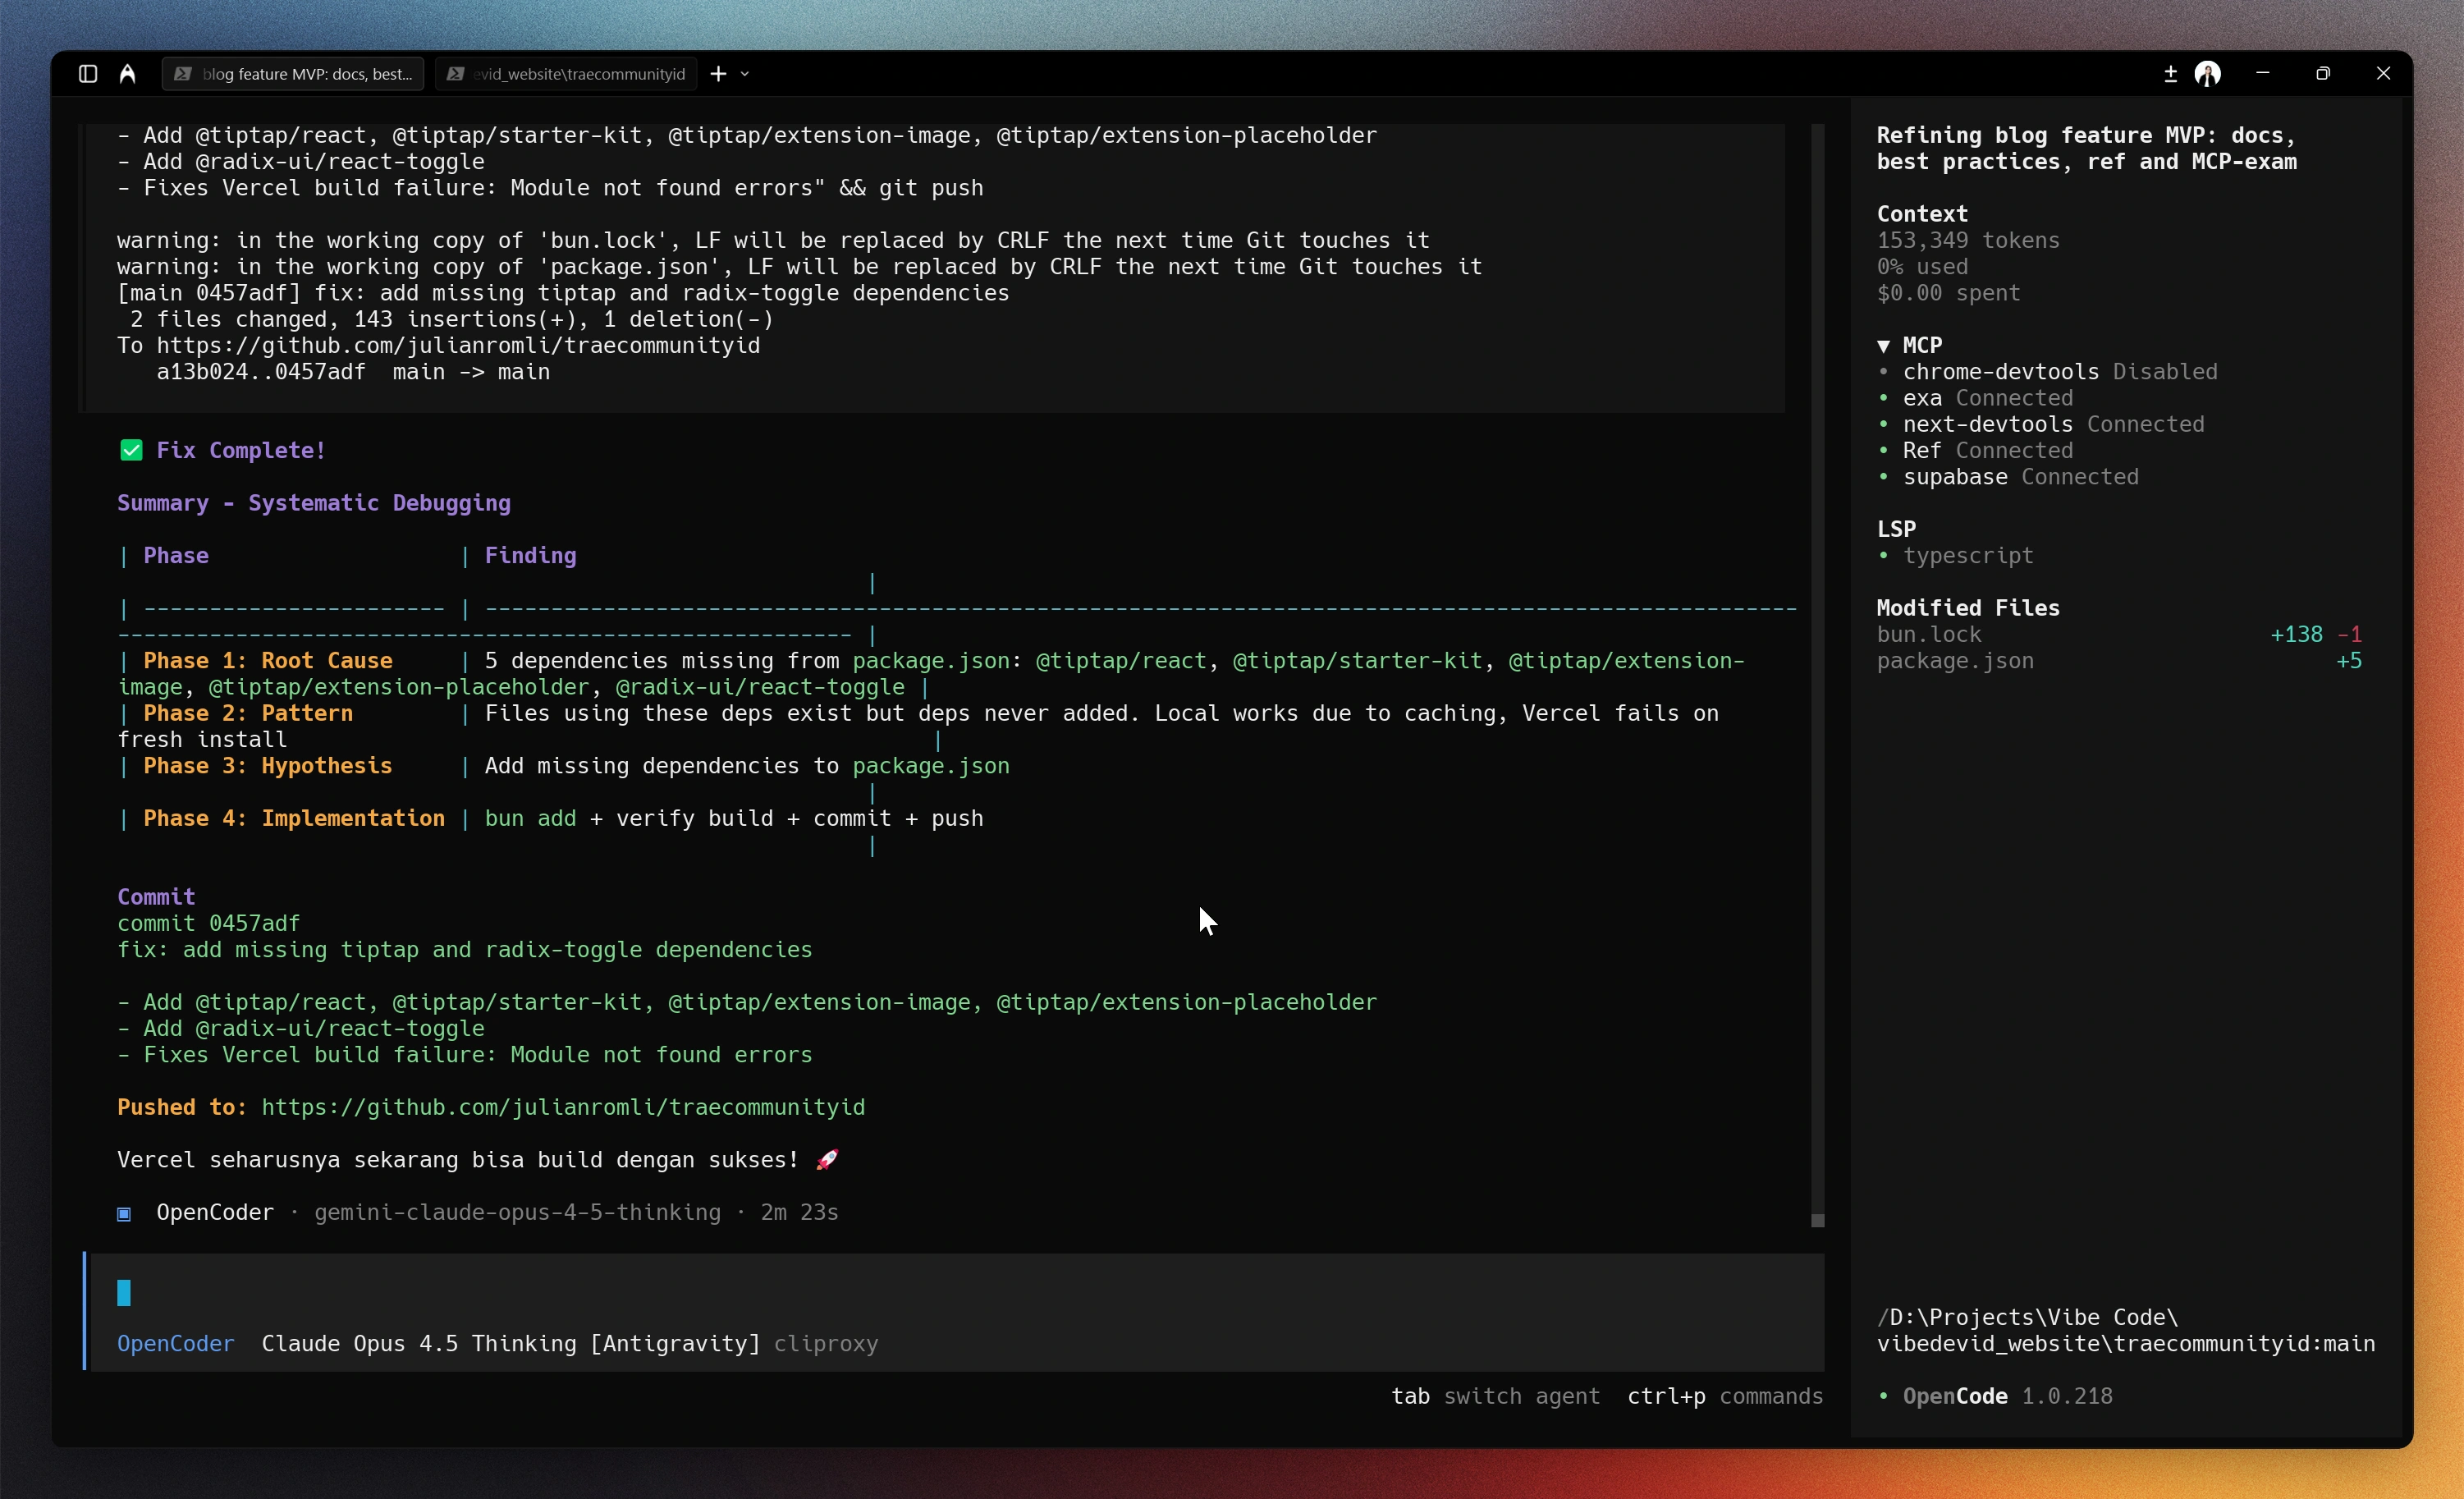The width and height of the screenshot is (2464, 1499).
Task: Toggle the OpenCoder task status checkbox
Action: 124,1213
